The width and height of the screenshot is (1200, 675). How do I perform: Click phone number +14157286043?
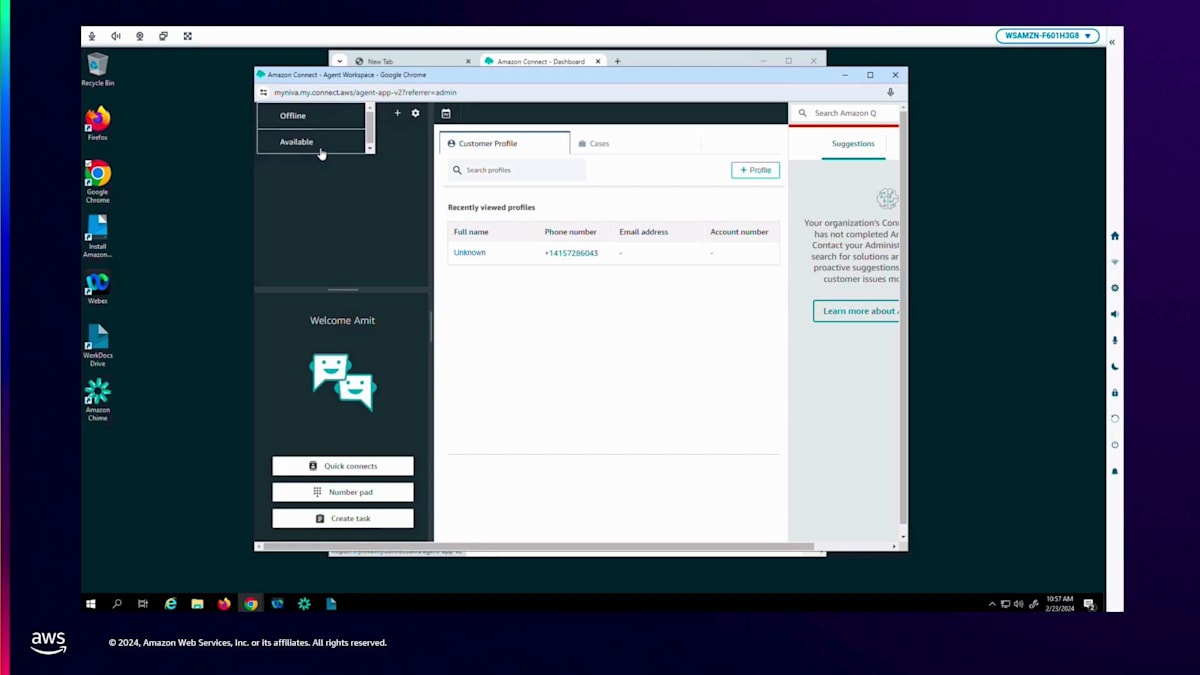571,253
